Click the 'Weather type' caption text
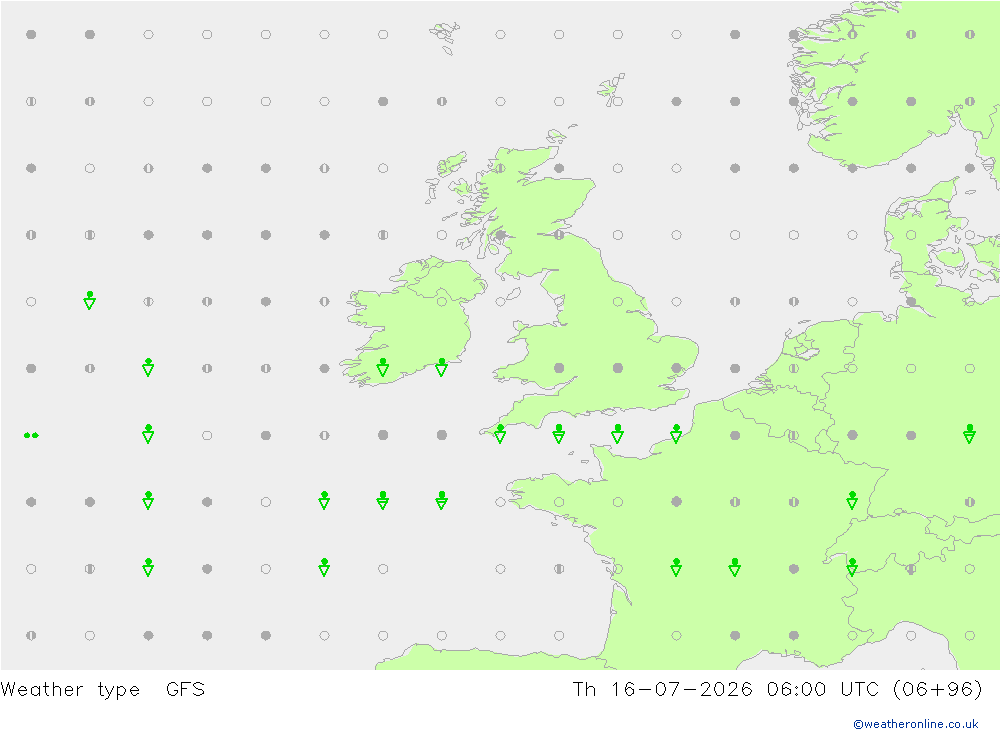 pyautogui.click(x=70, y=690)
